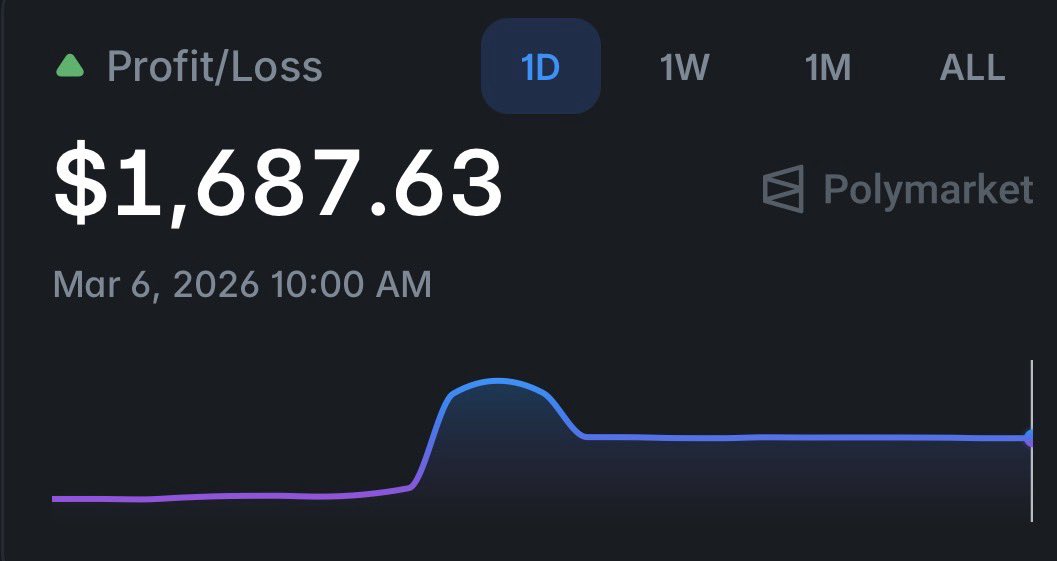Click the Mar 6, 2026 10:00 AM timestamp
The width and height of the screenshot is (1057, 561).
point(242,285)
